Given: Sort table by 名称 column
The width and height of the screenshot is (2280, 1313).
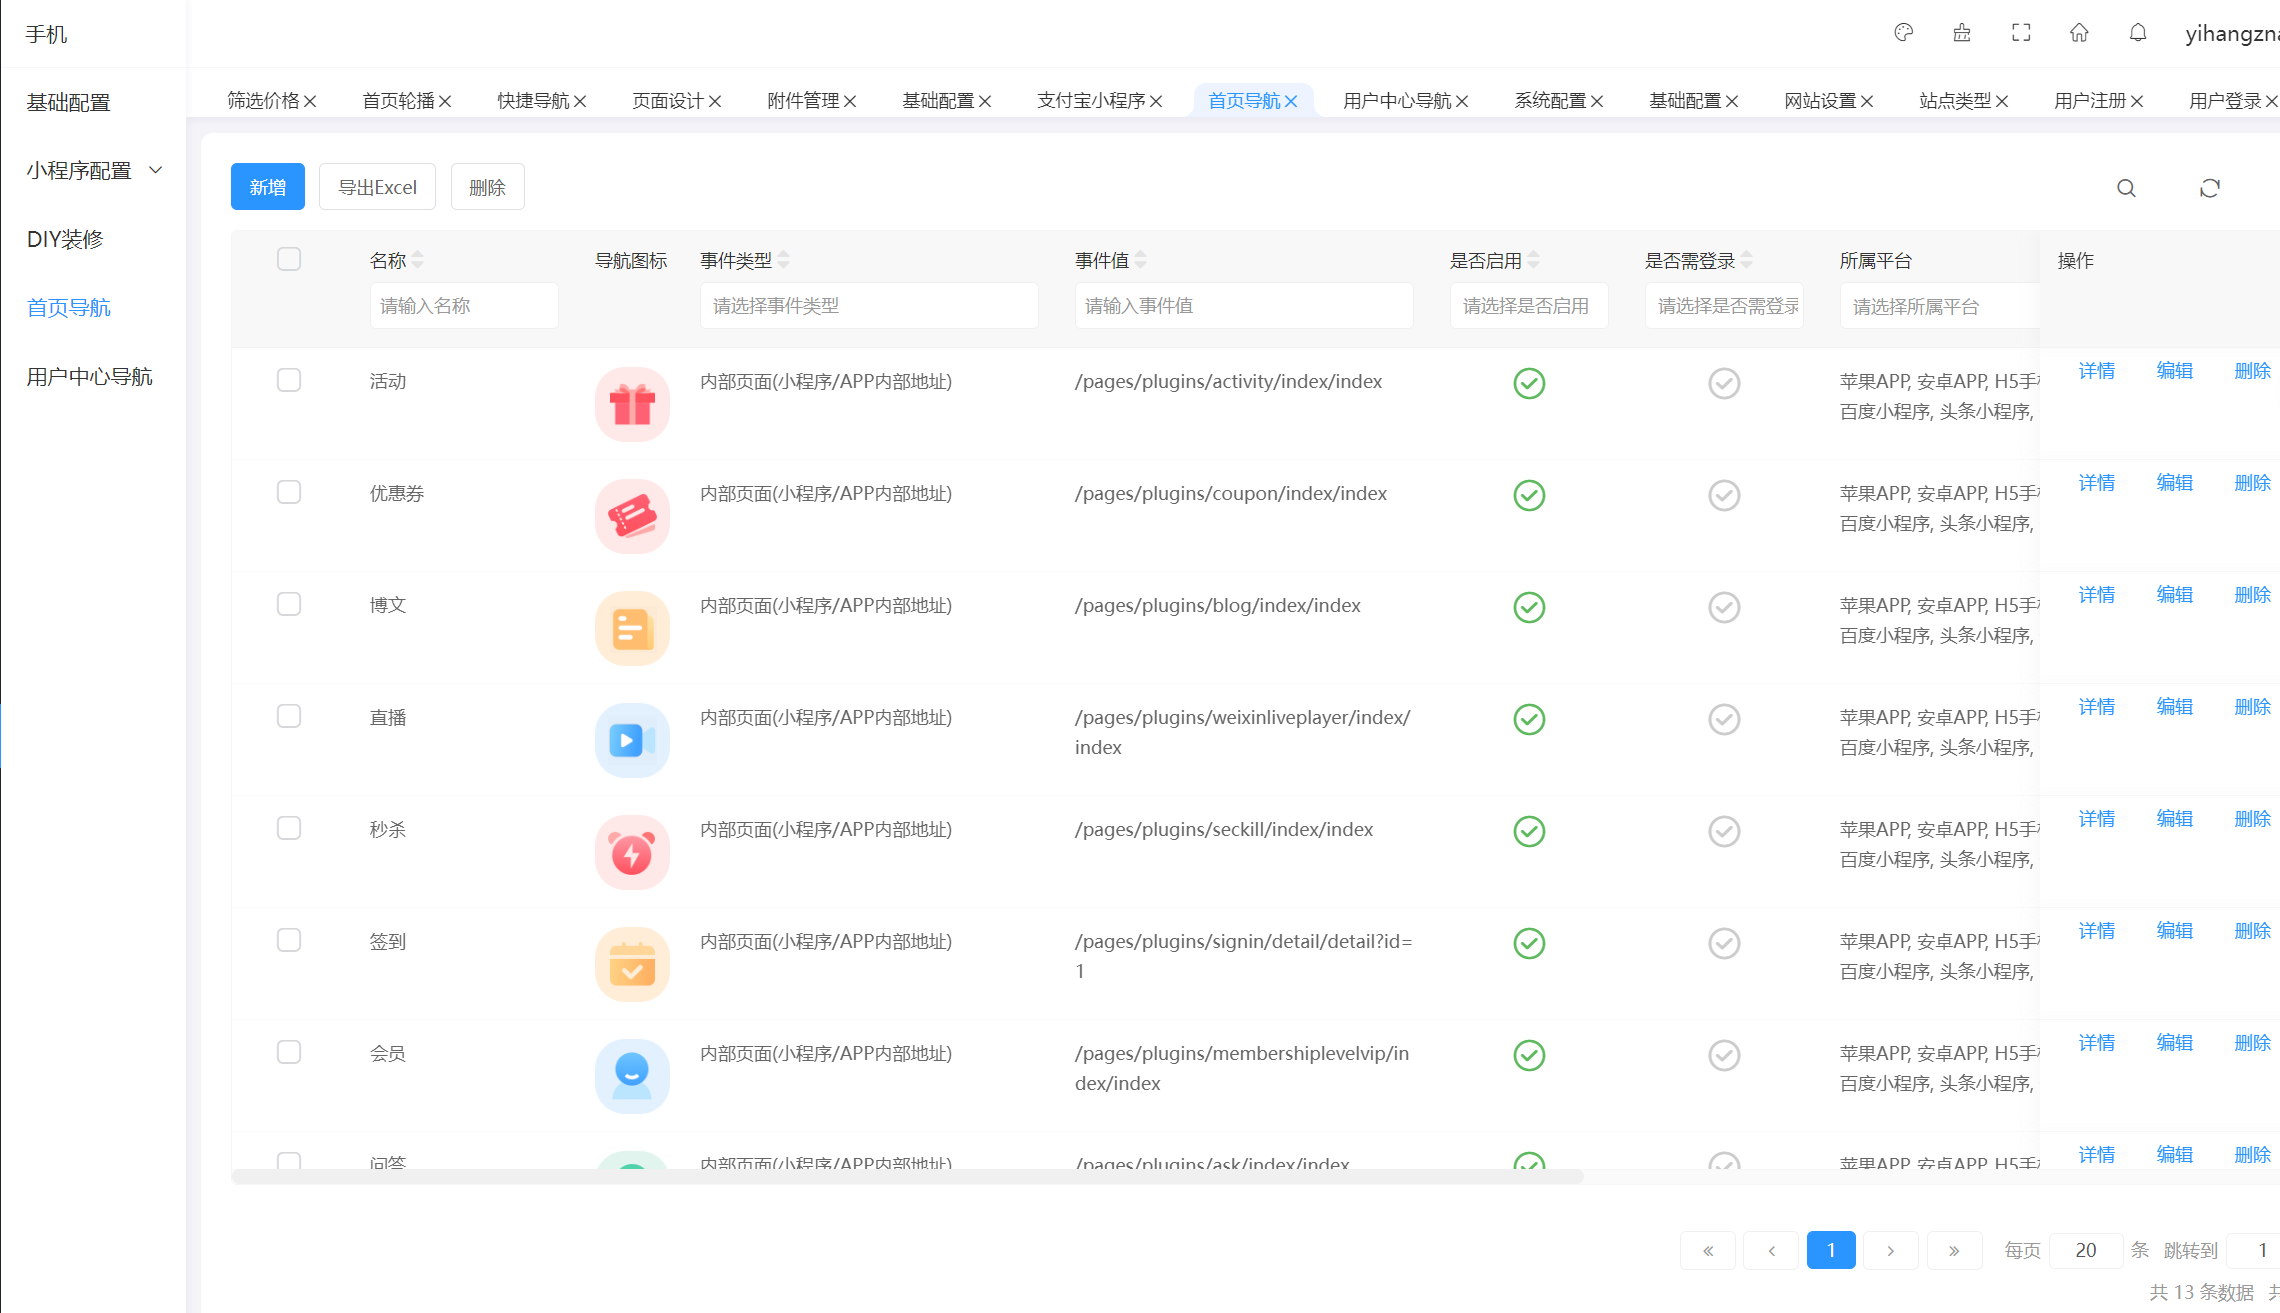Looking at the screenshot, I should (418, 260).
